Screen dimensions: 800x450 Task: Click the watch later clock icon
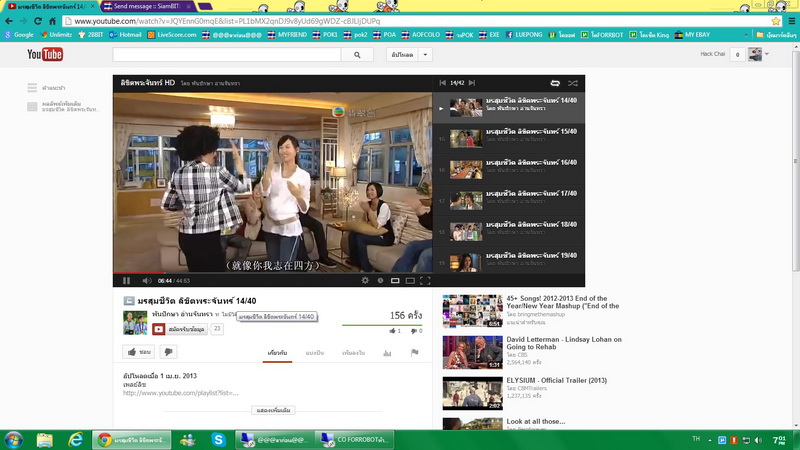pos(380,281)
